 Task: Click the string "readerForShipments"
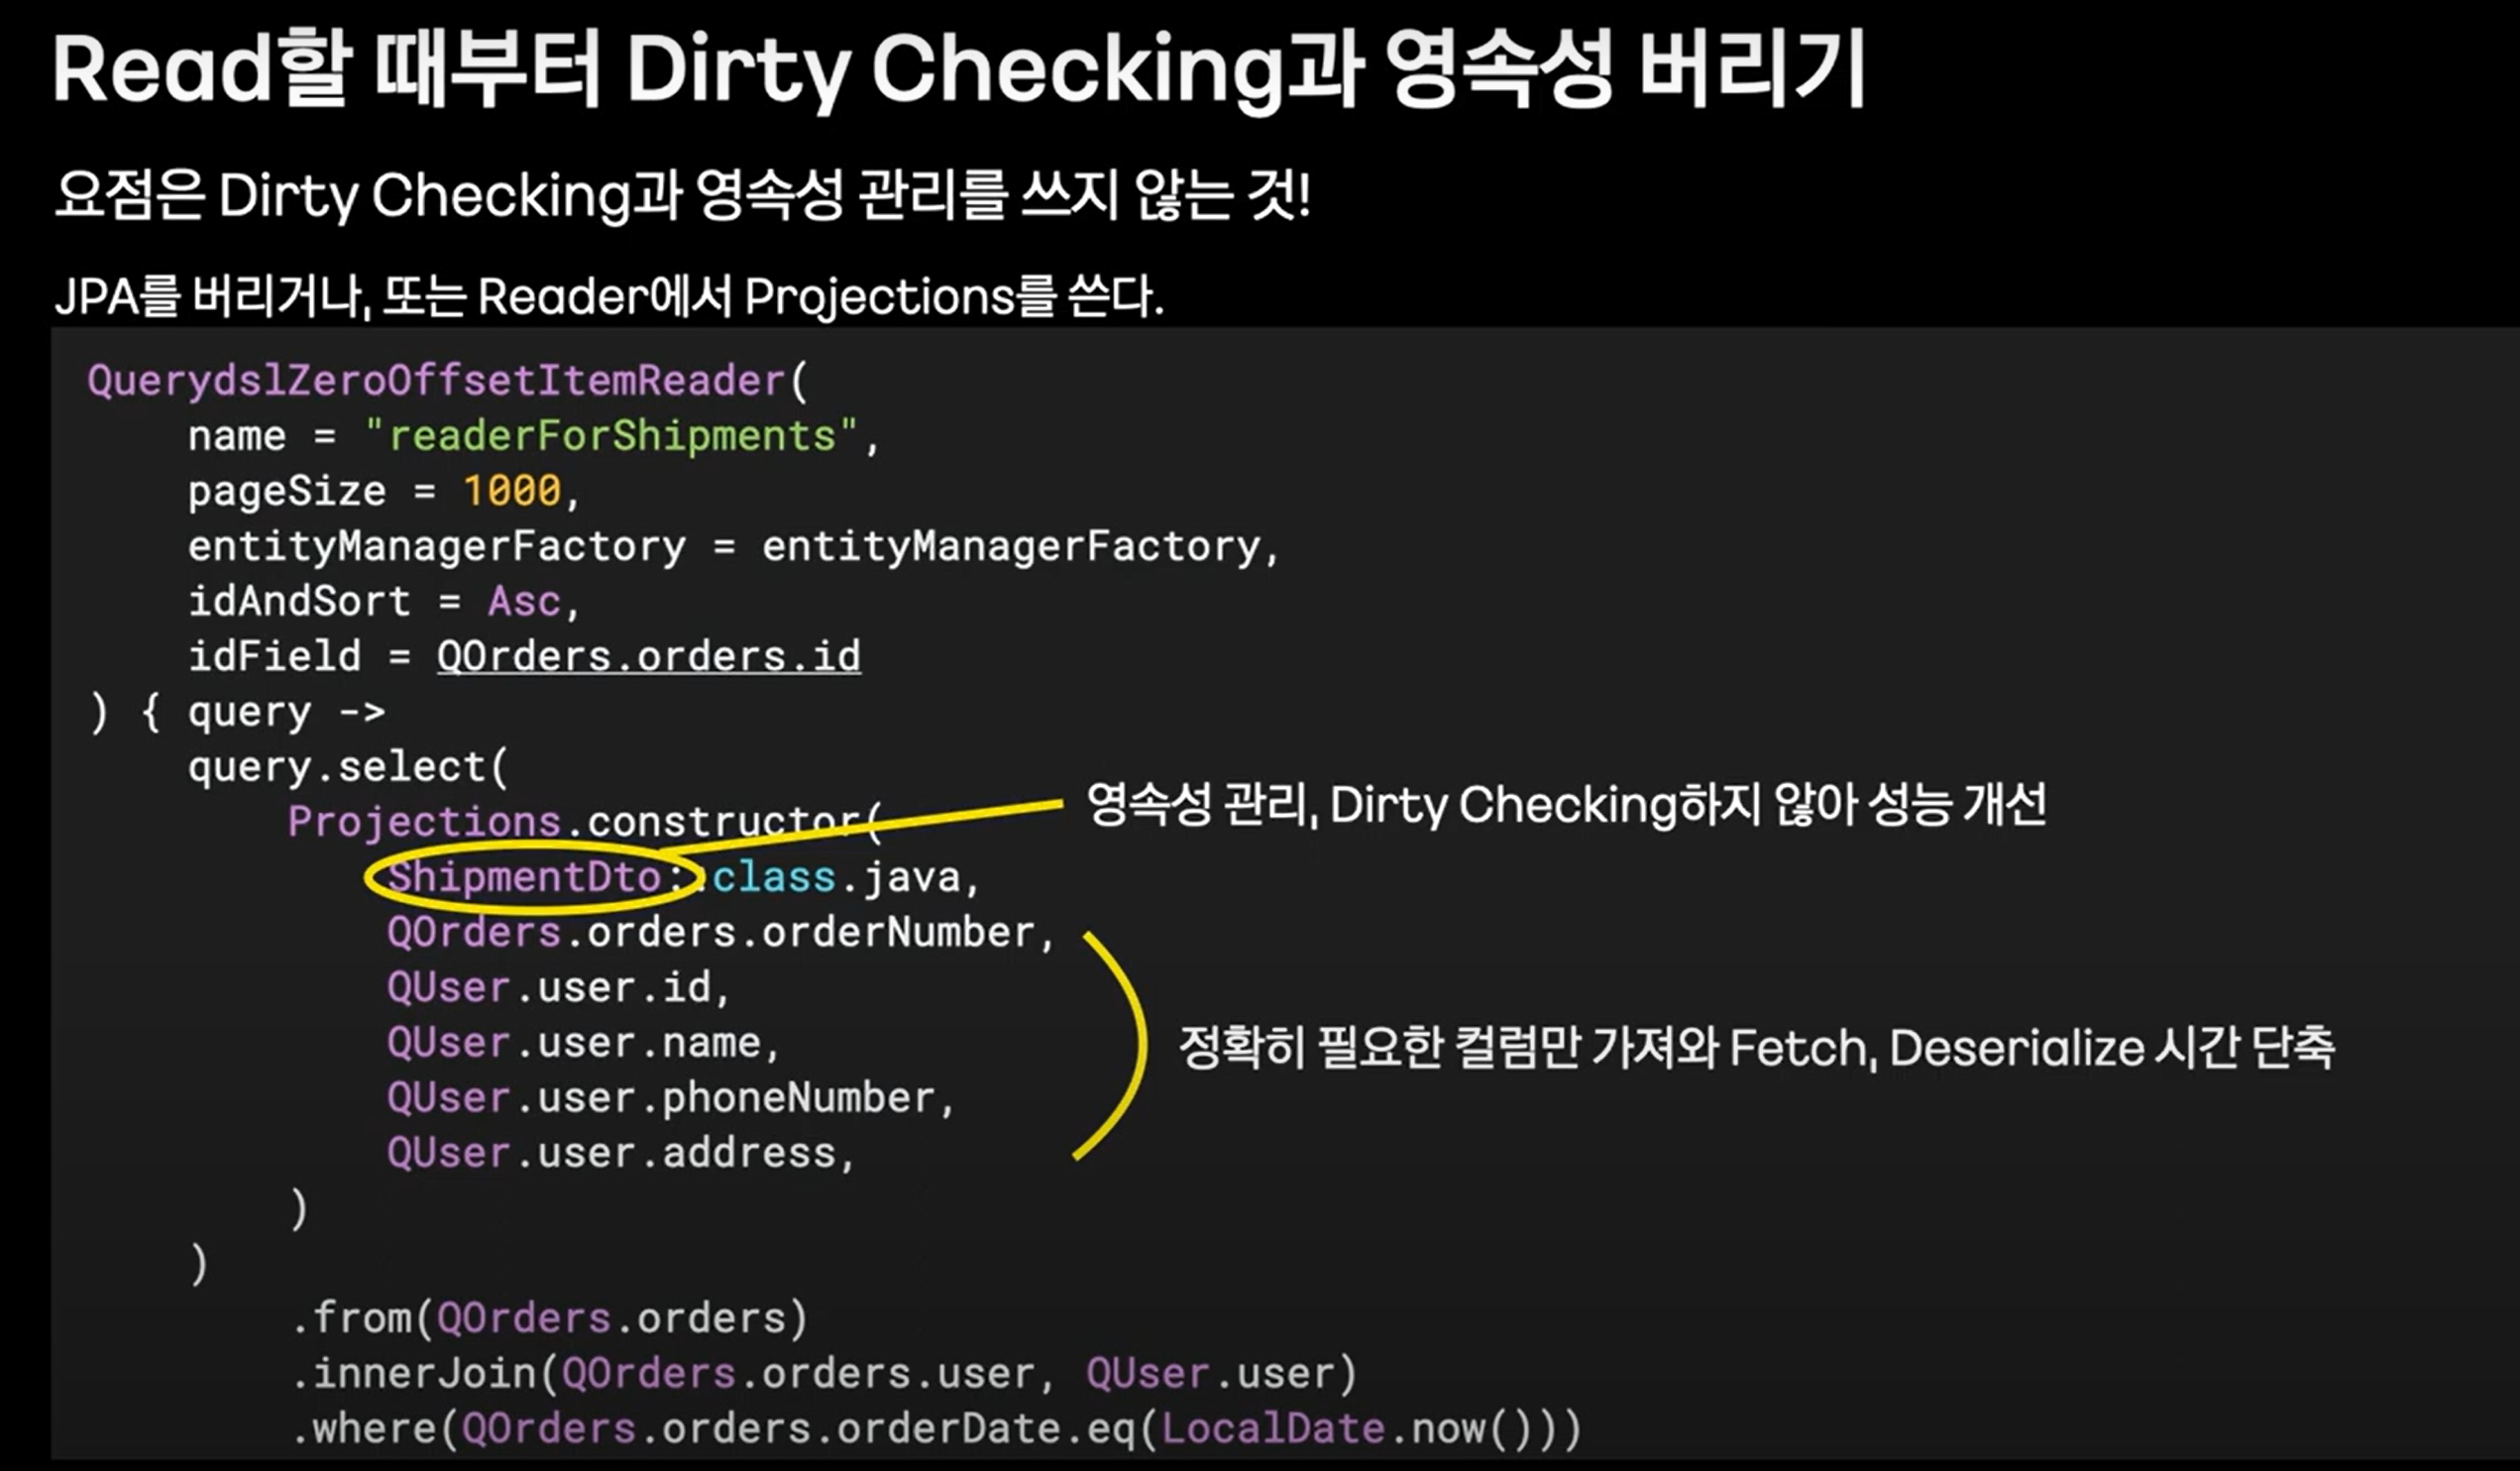click(611, 436)
